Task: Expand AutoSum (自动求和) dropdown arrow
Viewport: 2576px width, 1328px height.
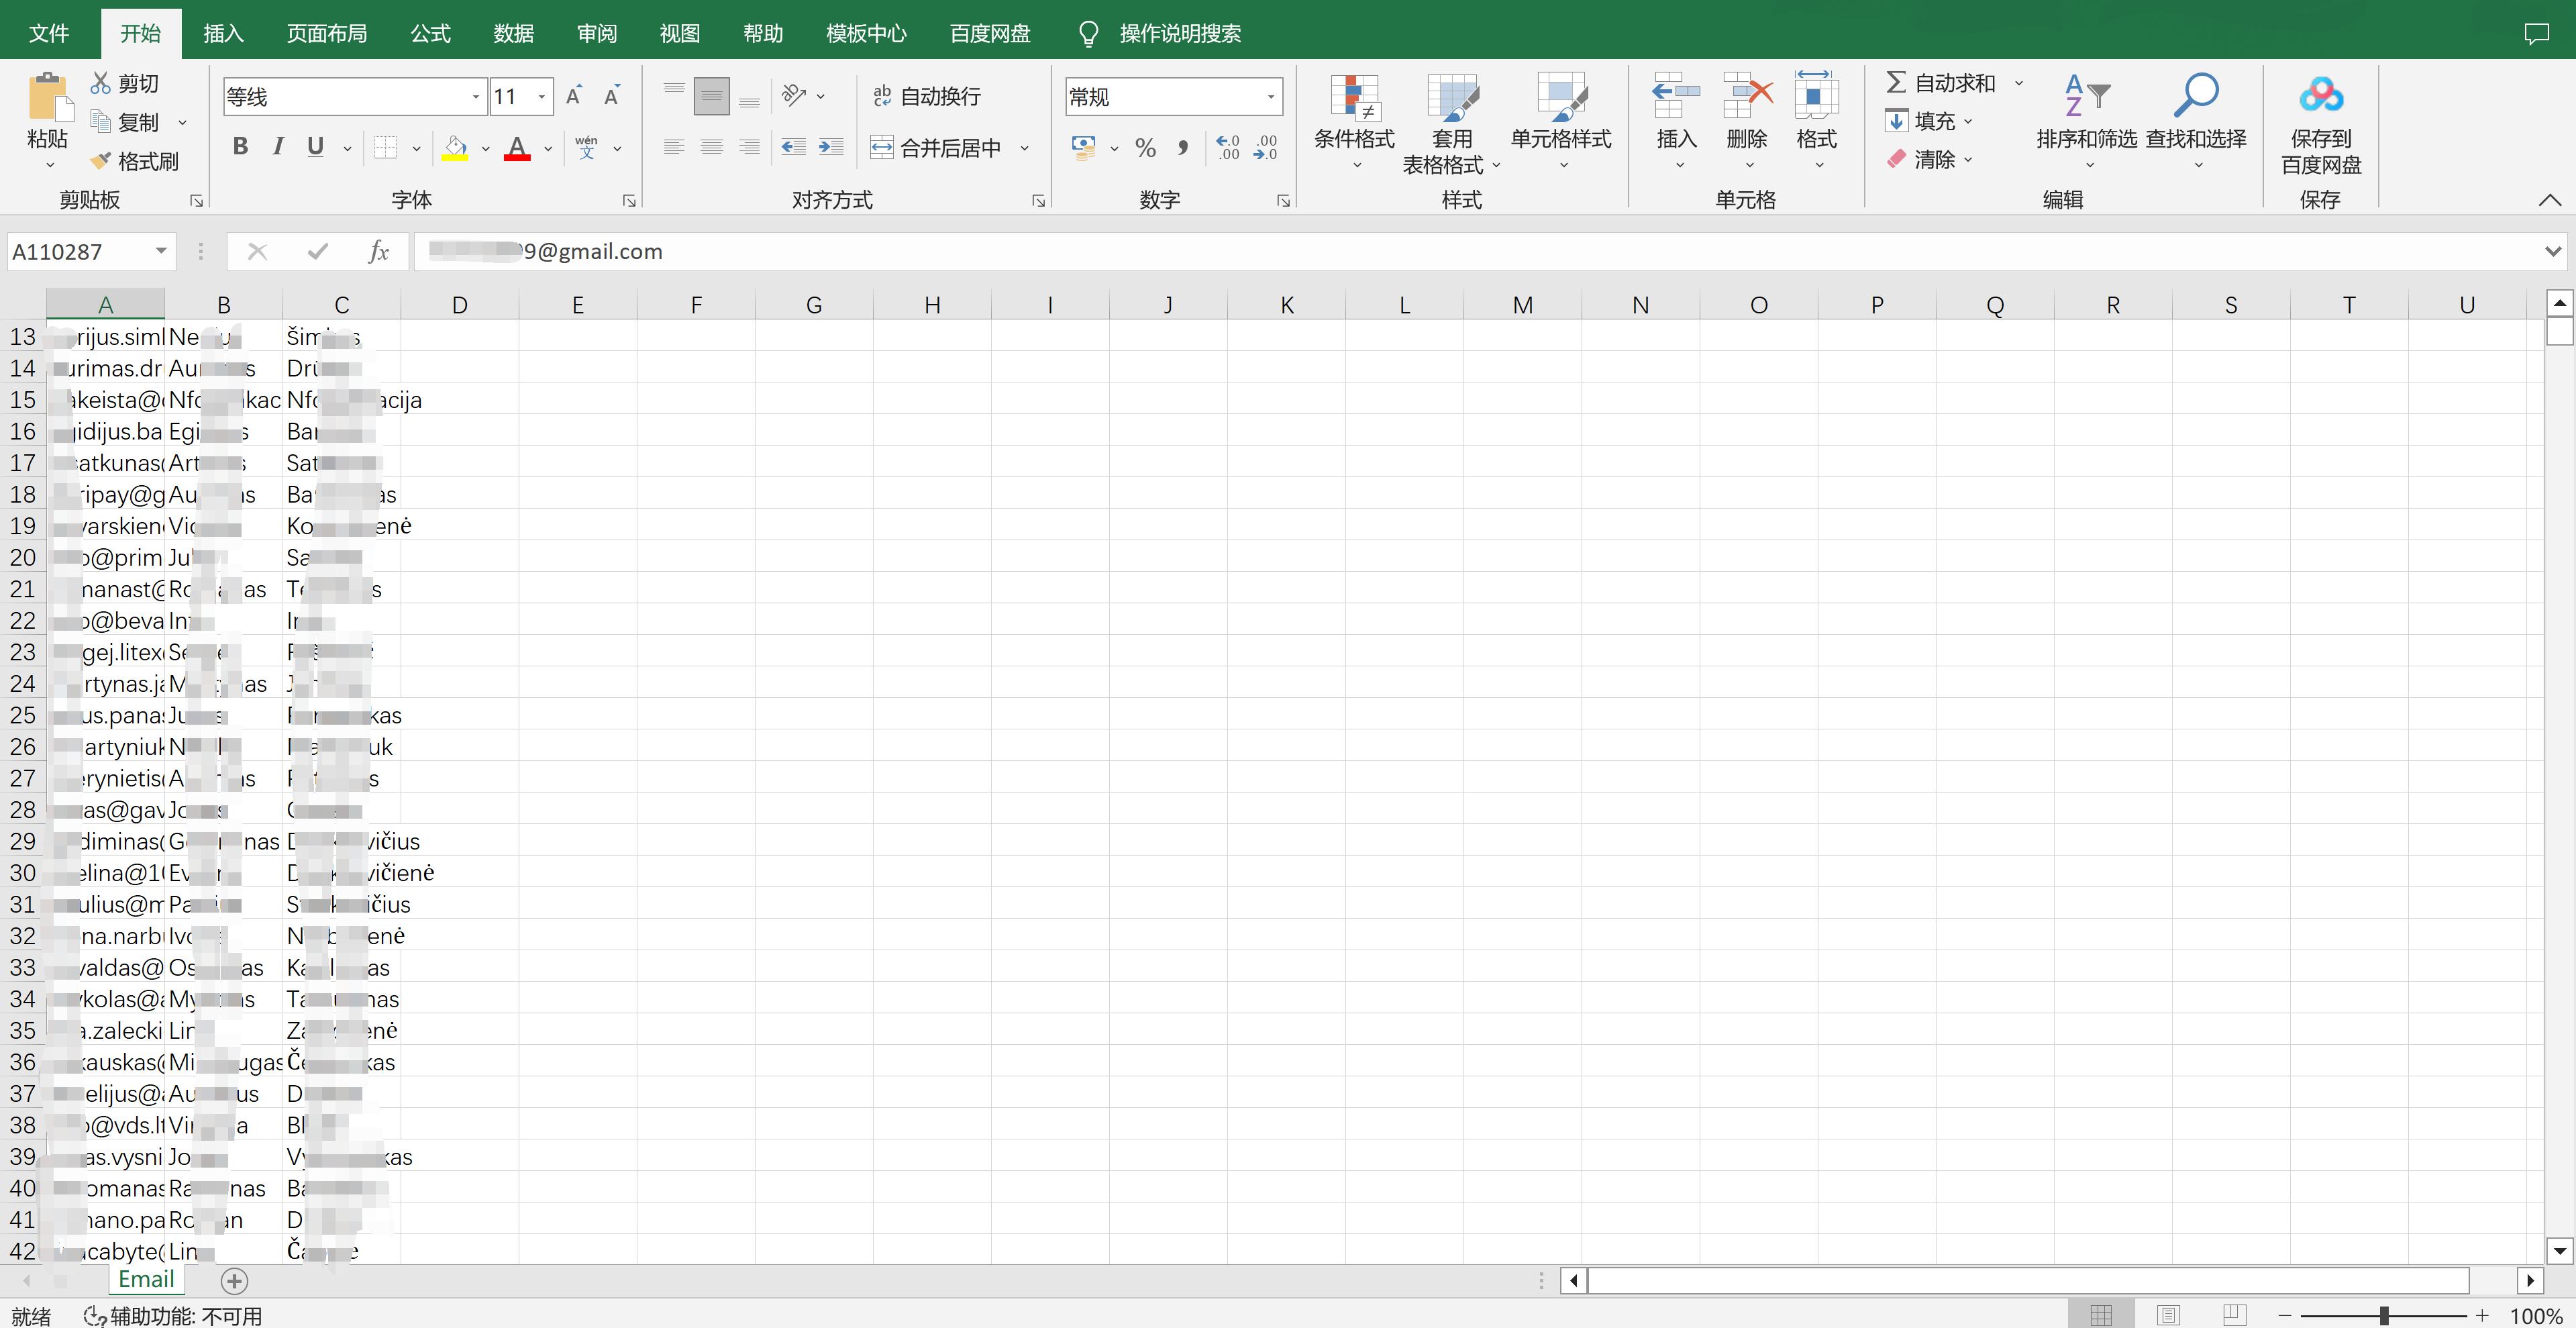Action: click(x=2018, y=83)
